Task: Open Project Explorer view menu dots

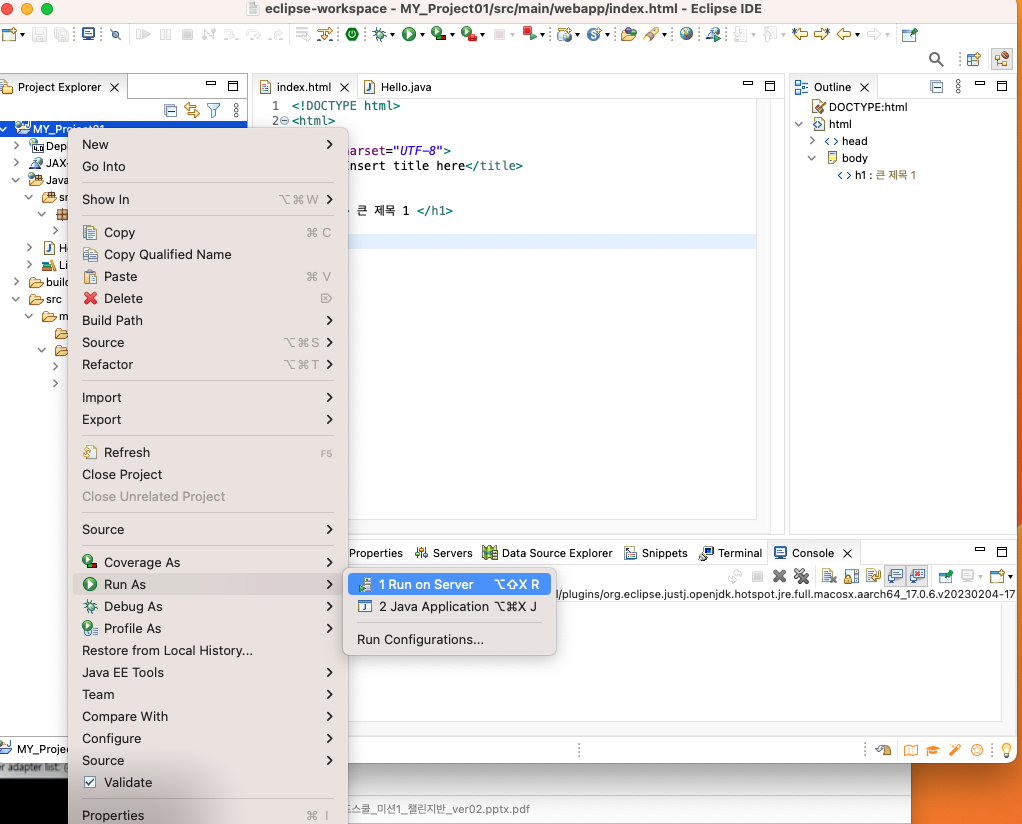Action: click(236, 110)
